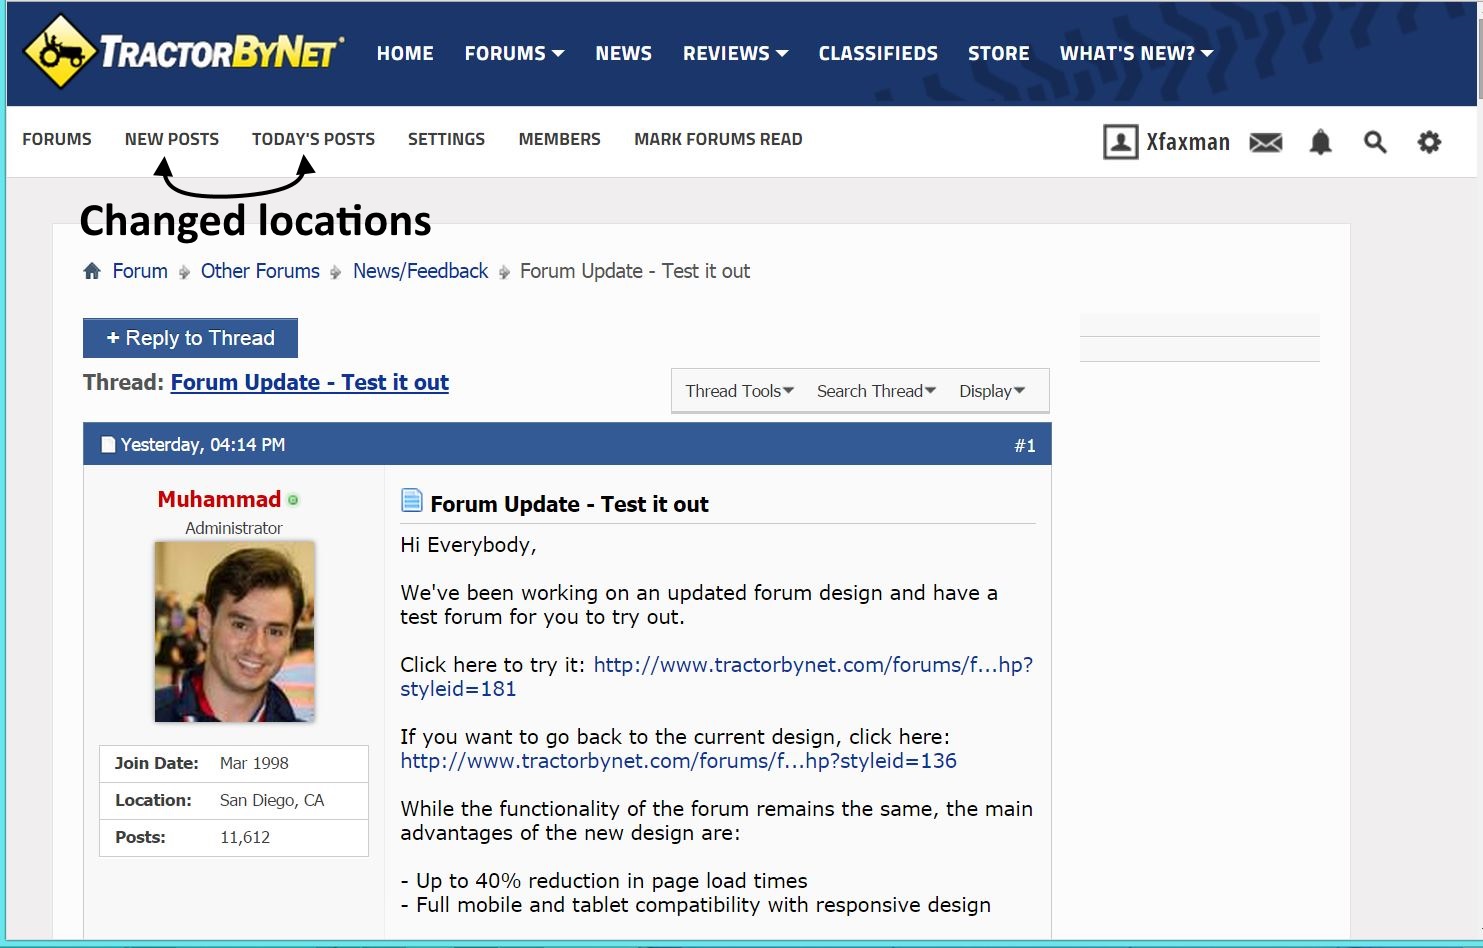
Task: Open the Display options dropdown
Action: [x=991, y=391]
